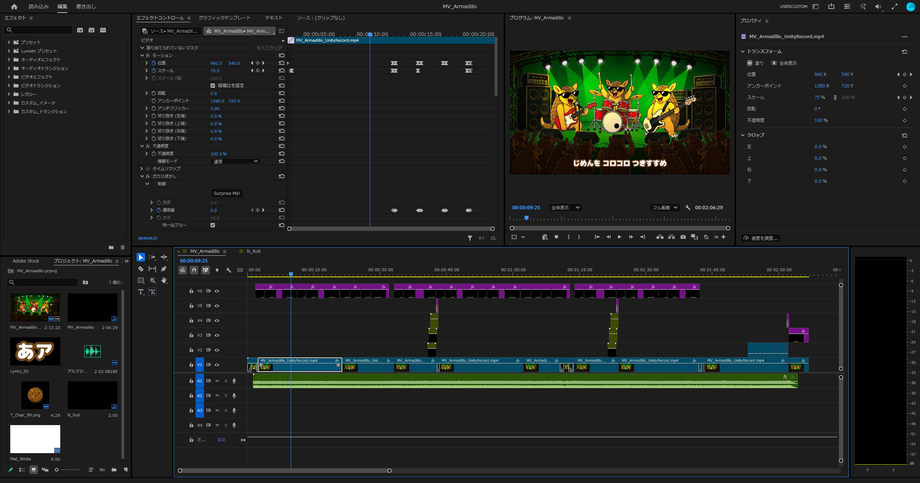
Task: Click the Extract button in Program Monitor
Action: coord(671,237)
